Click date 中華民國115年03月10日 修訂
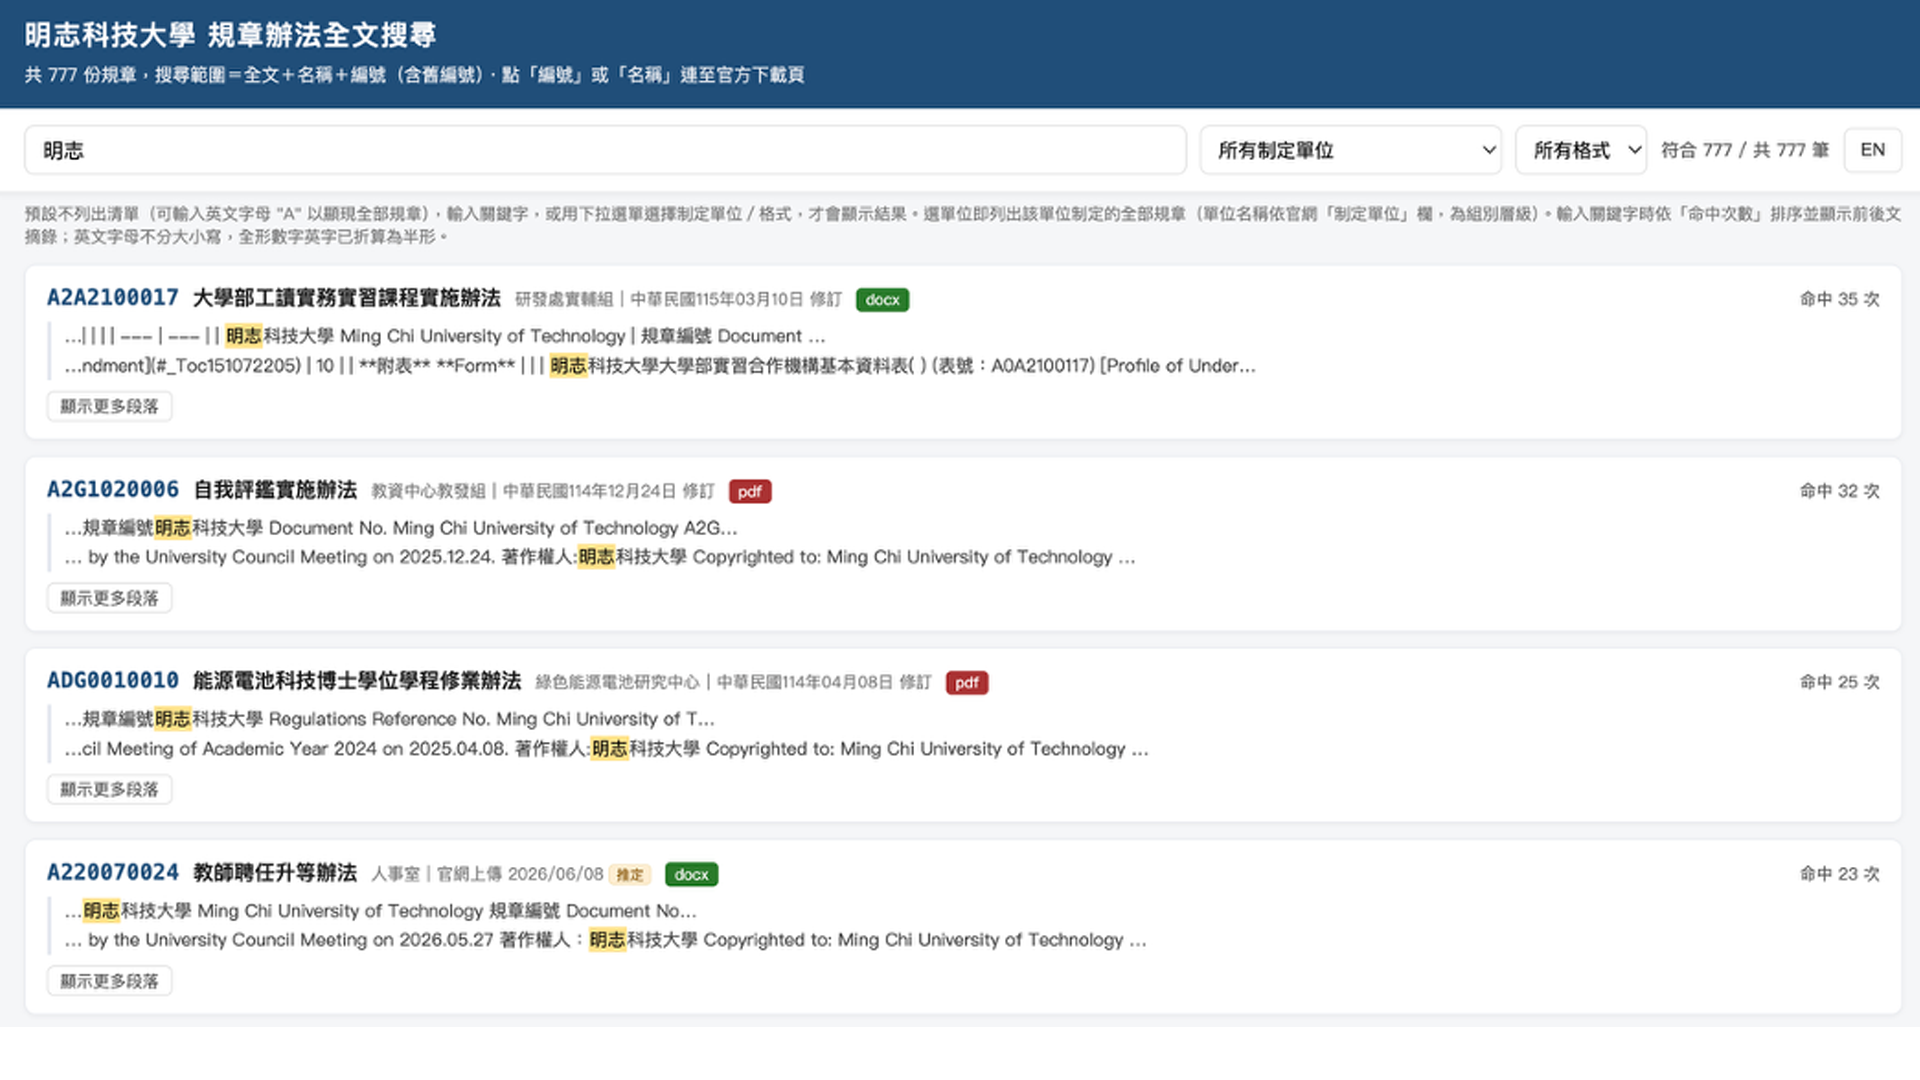This screenshot has height=1080, width=1920. click(736, 300)
